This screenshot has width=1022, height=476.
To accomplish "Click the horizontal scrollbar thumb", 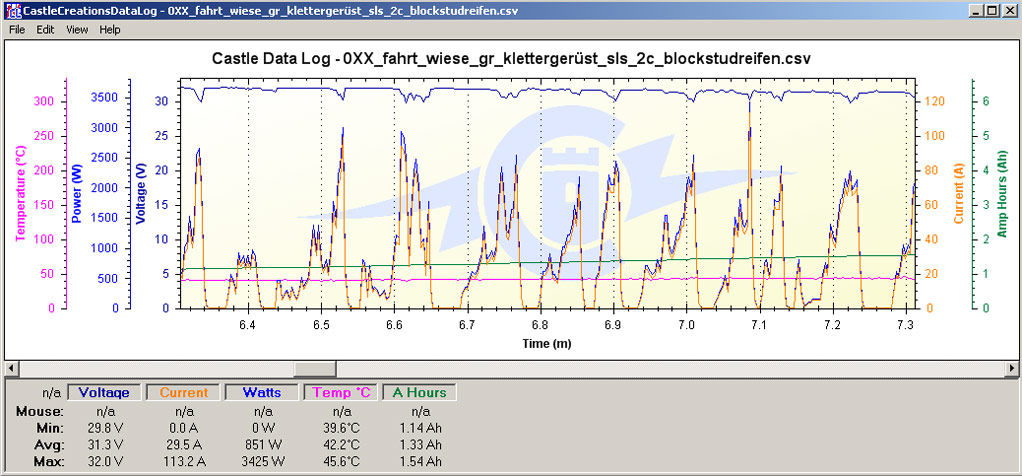I will [315, 368].
